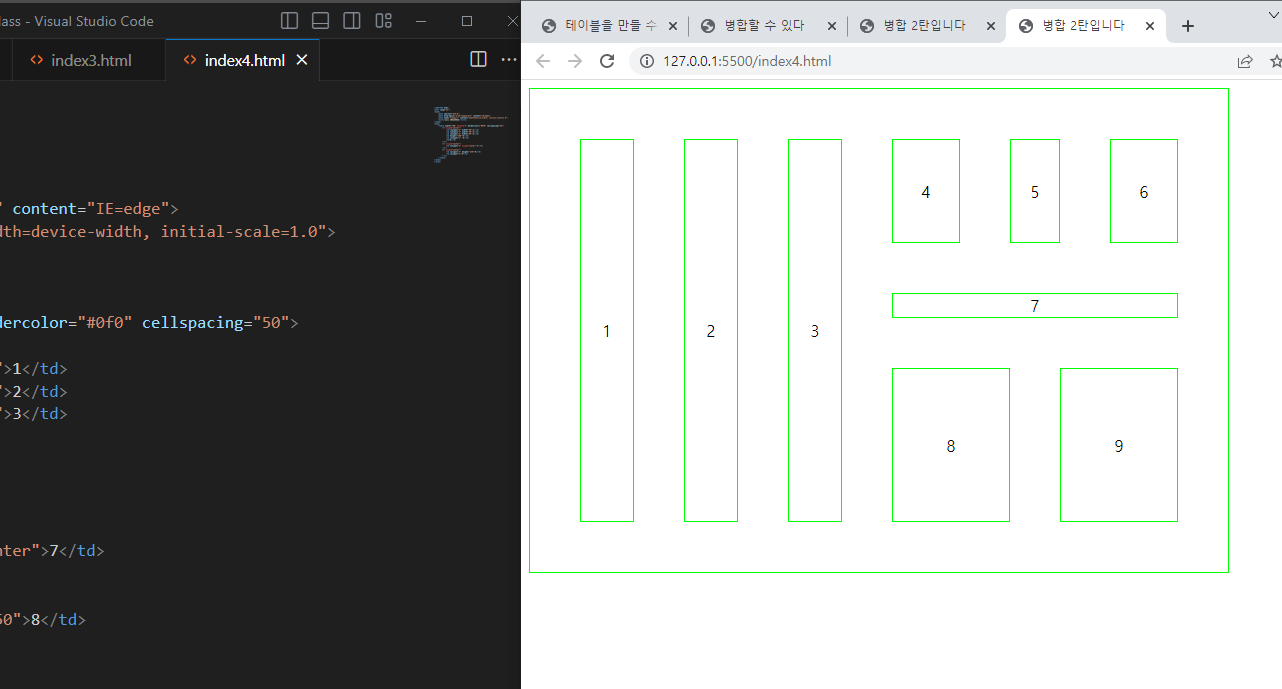This screenshot has height=689, width=1282.
Task: Click the >7</td> code line
Action: 52,551
